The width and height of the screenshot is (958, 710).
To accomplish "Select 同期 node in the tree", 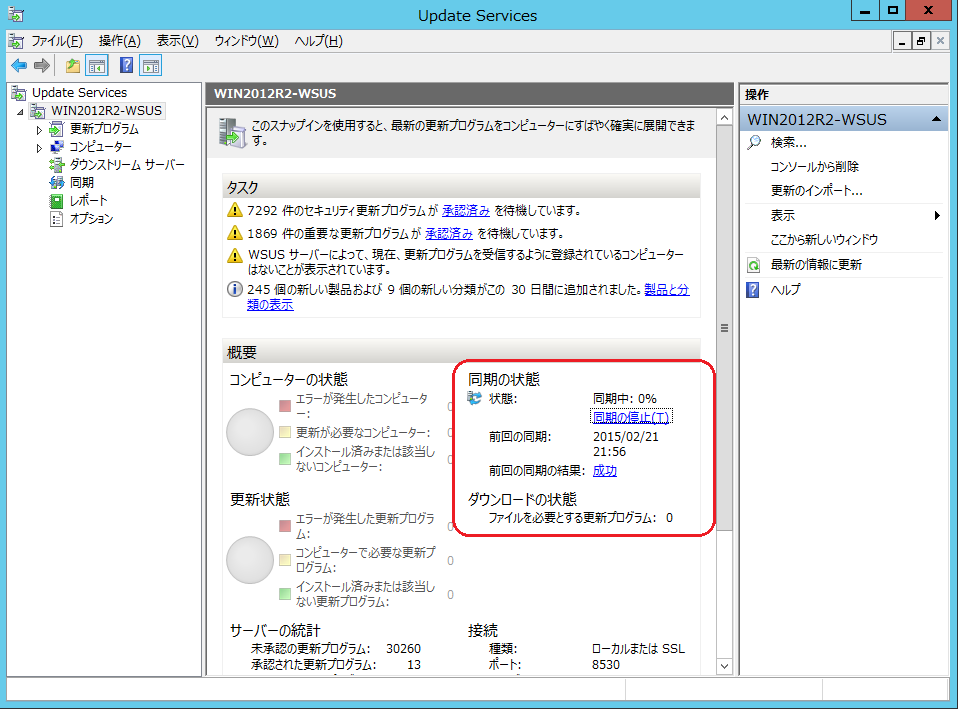I will [x=81, y=183].
